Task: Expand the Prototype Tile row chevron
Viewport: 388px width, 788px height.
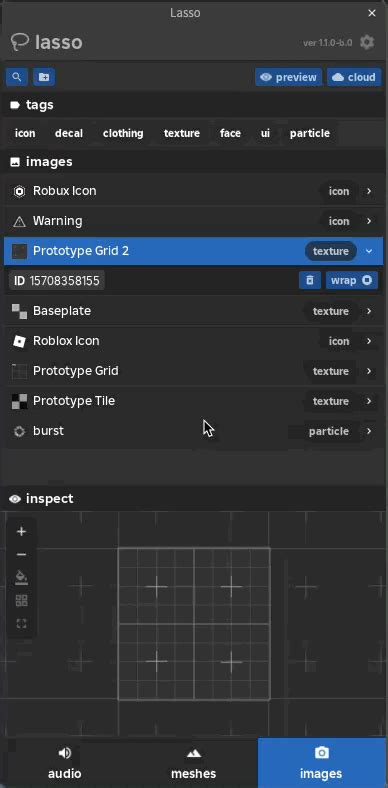Action: point(369,401)
